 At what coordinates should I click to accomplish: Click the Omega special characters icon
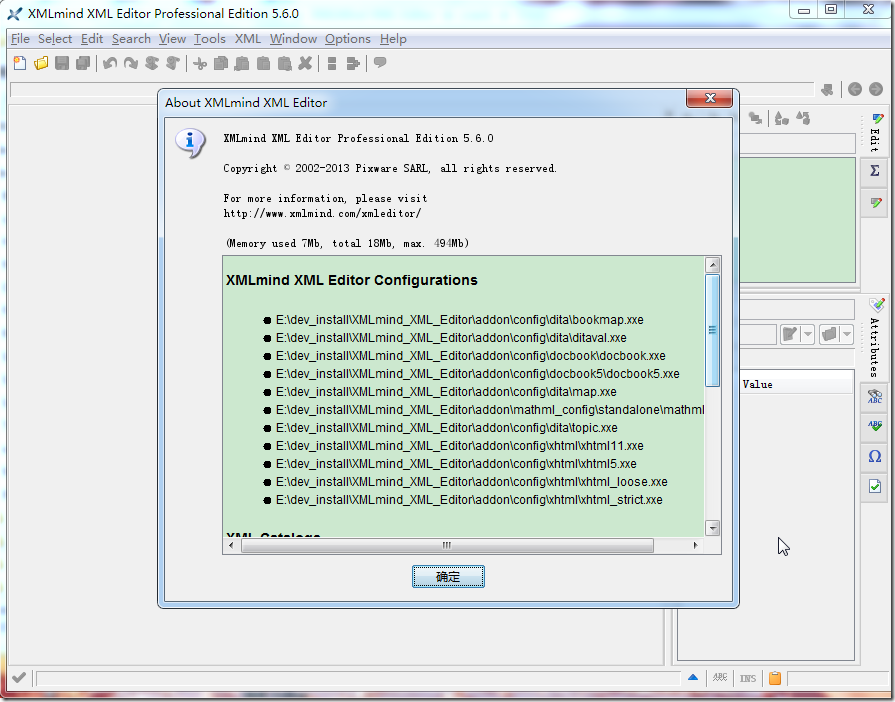(x=874, y=456)
